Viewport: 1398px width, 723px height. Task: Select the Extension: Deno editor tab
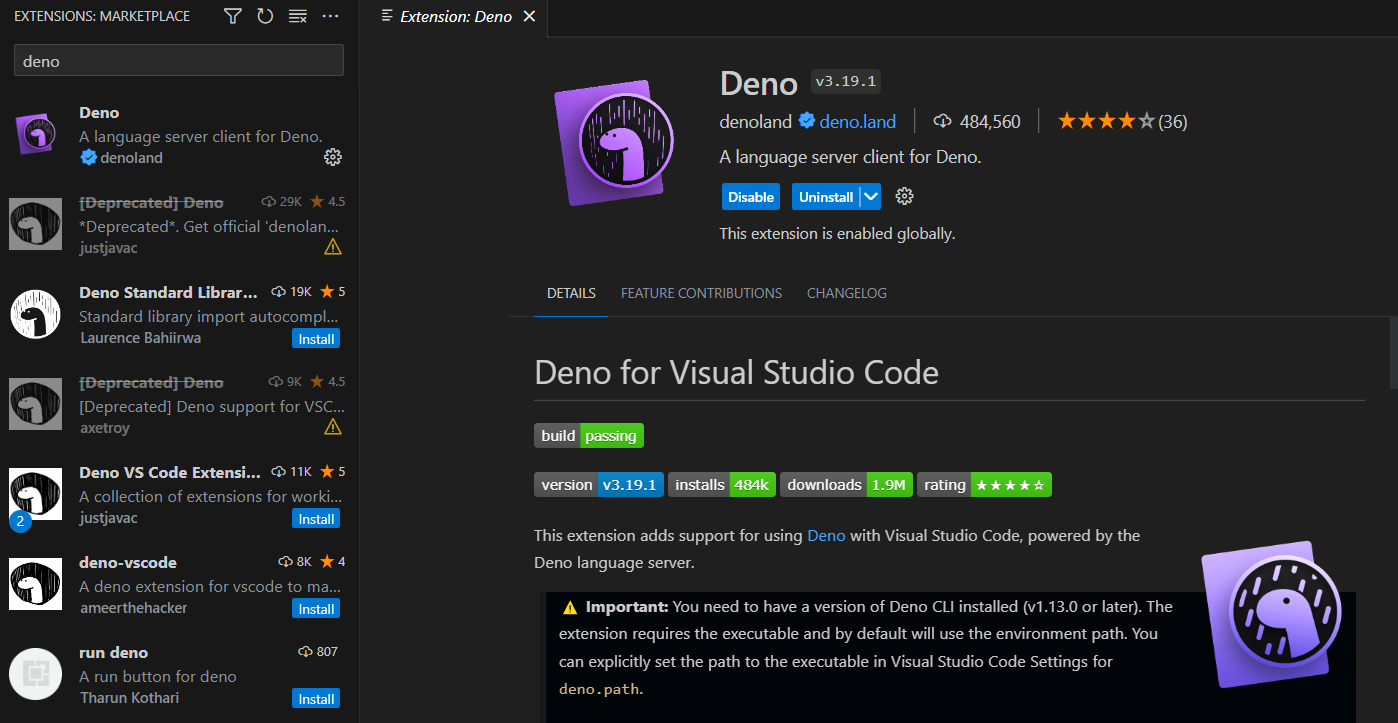click(x=455, y=16)
